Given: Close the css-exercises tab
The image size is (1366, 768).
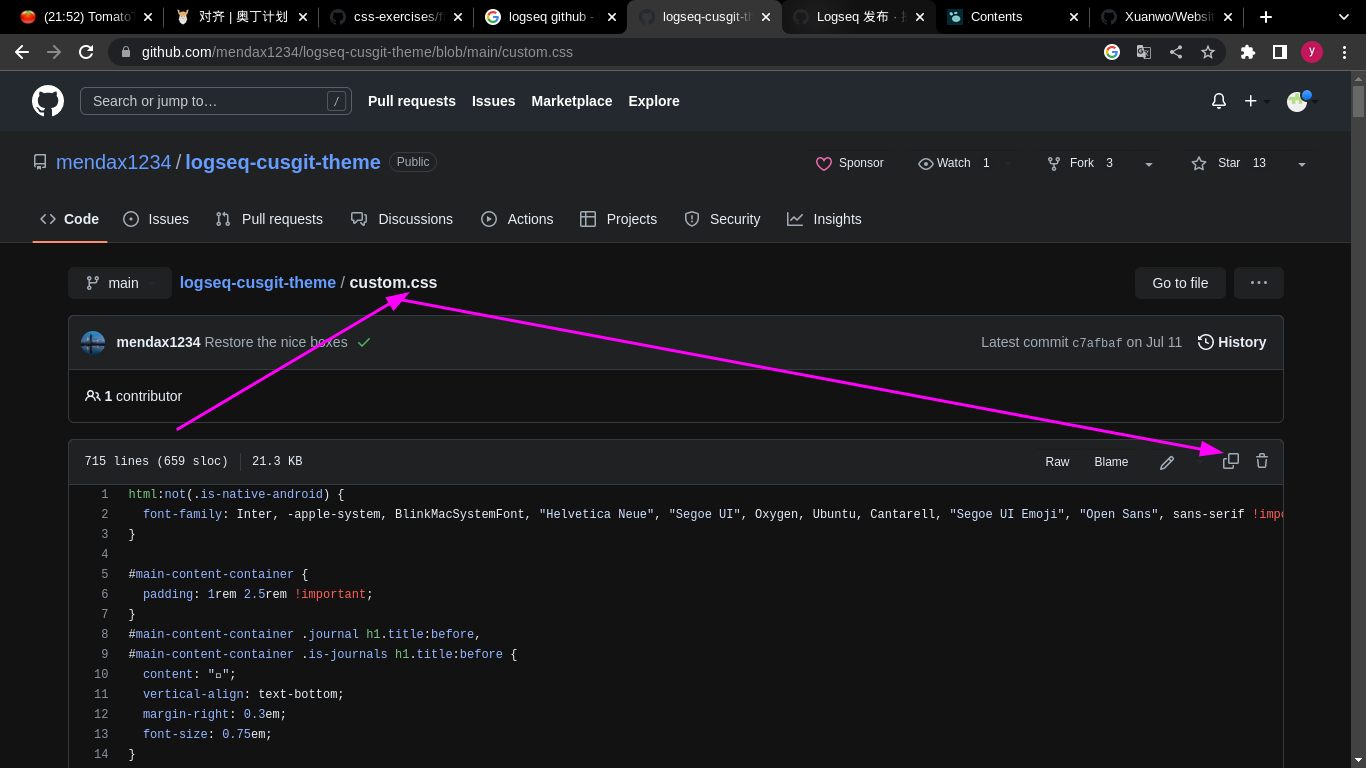Looking at the screenshot, I should [x=458, y=17].
